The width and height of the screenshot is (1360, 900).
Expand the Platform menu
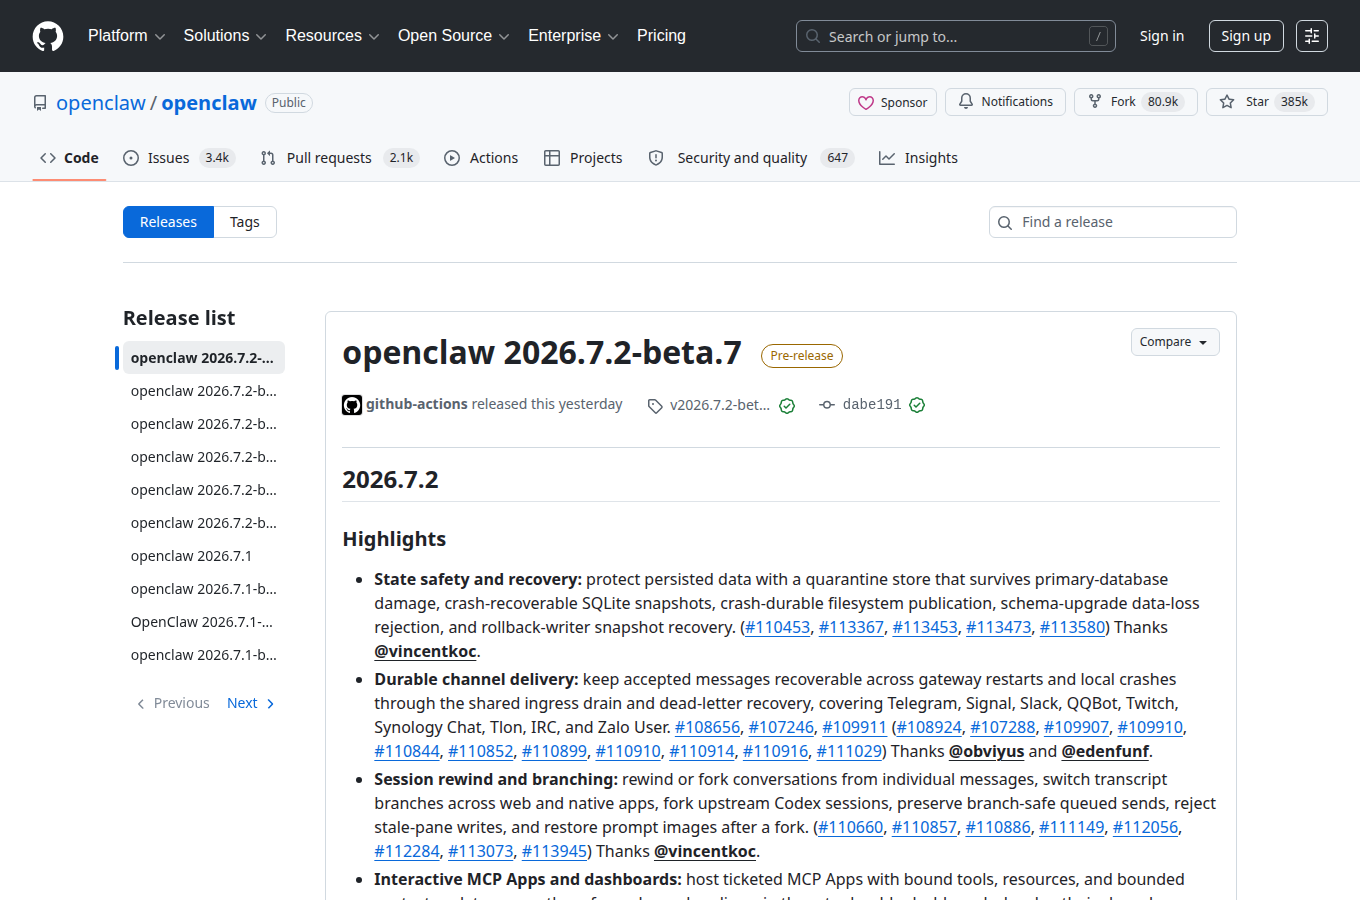126,36
